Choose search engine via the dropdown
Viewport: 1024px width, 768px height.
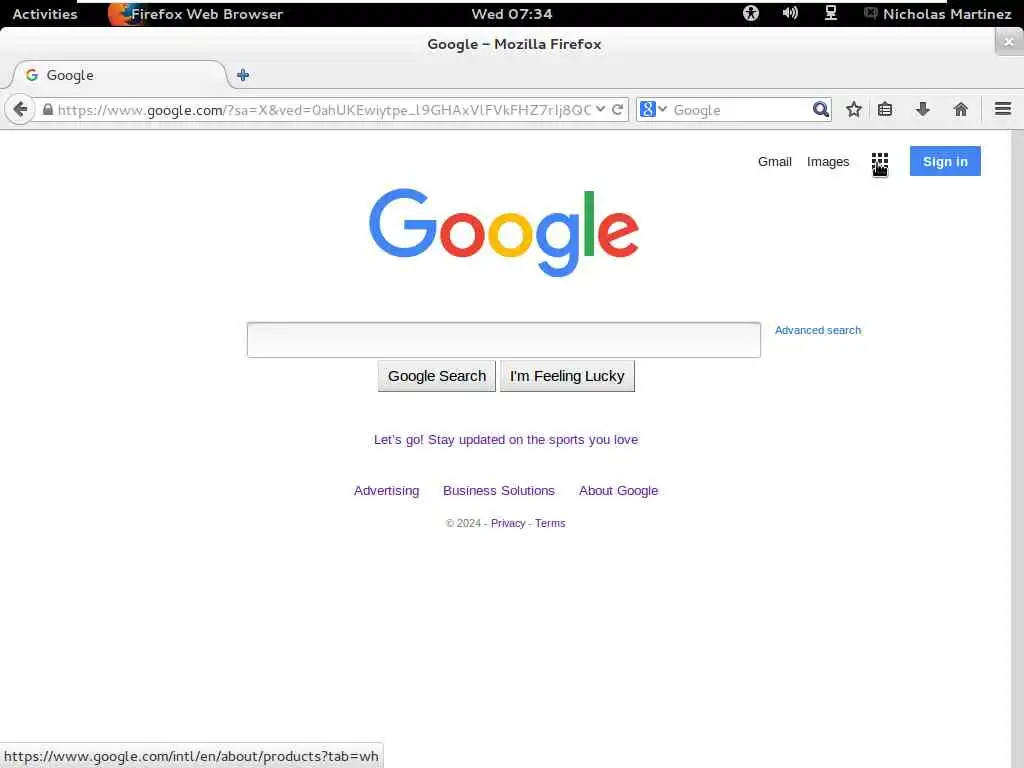click(653, 109)
